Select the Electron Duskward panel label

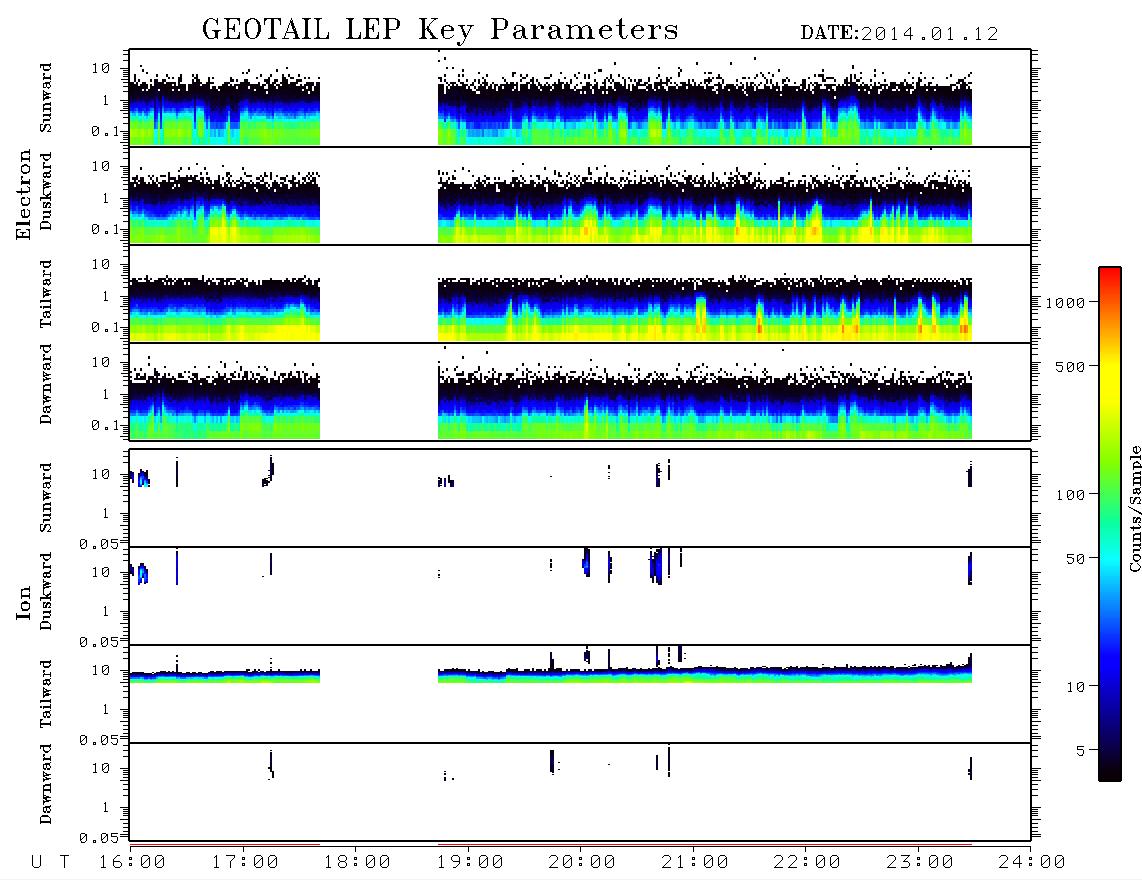[46, 191]
